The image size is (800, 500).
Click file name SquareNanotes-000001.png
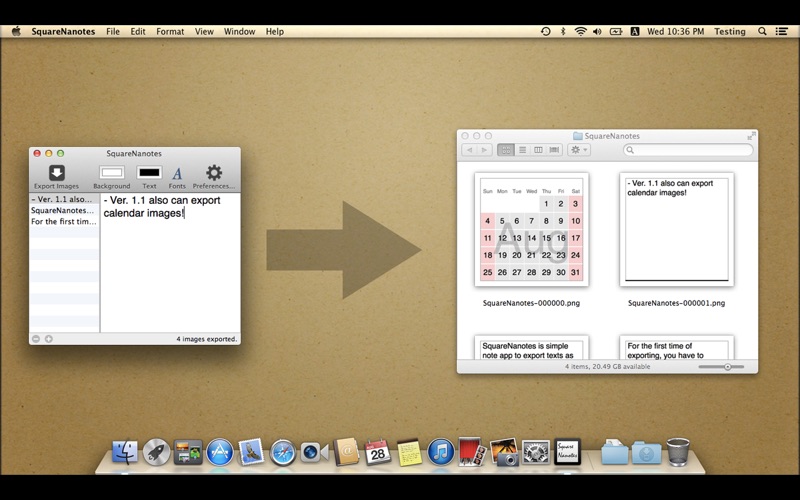coord(677,303)
